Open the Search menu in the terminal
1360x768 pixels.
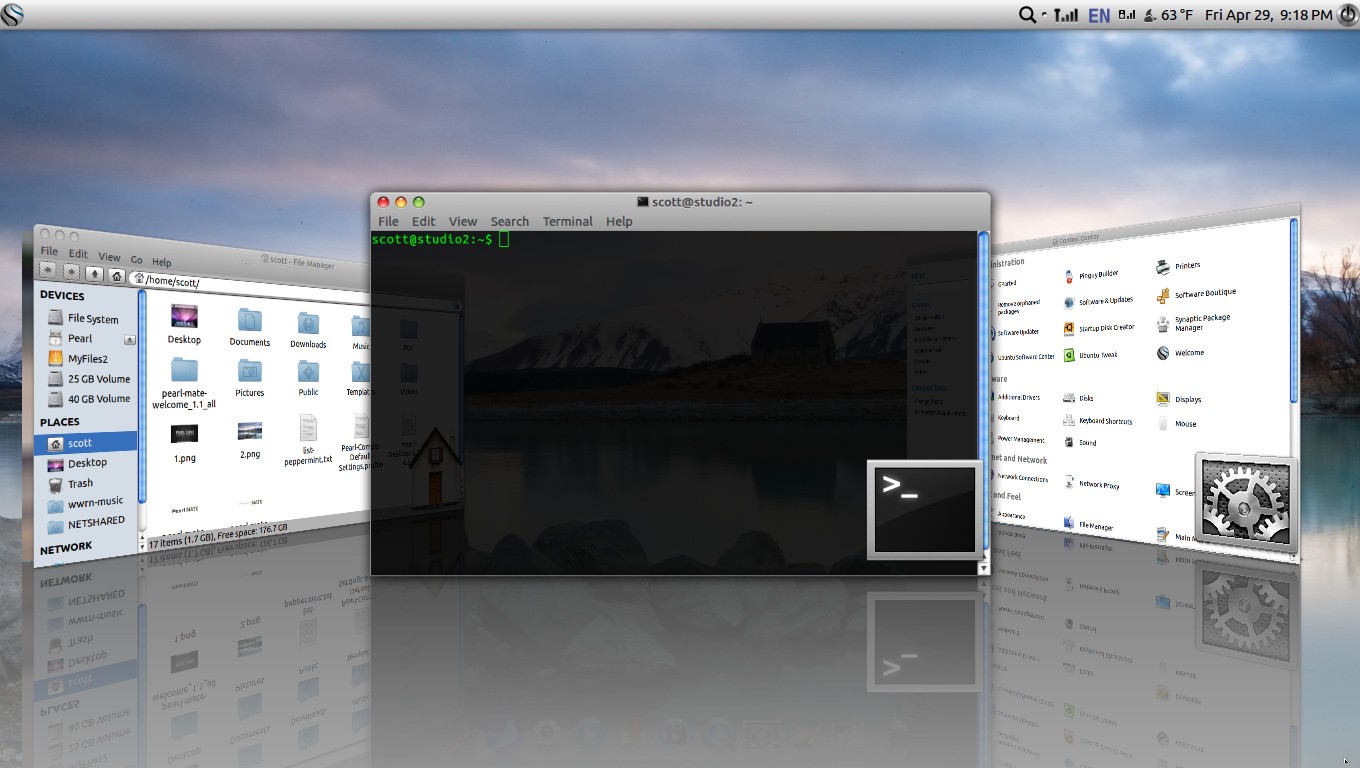(510, 221)
